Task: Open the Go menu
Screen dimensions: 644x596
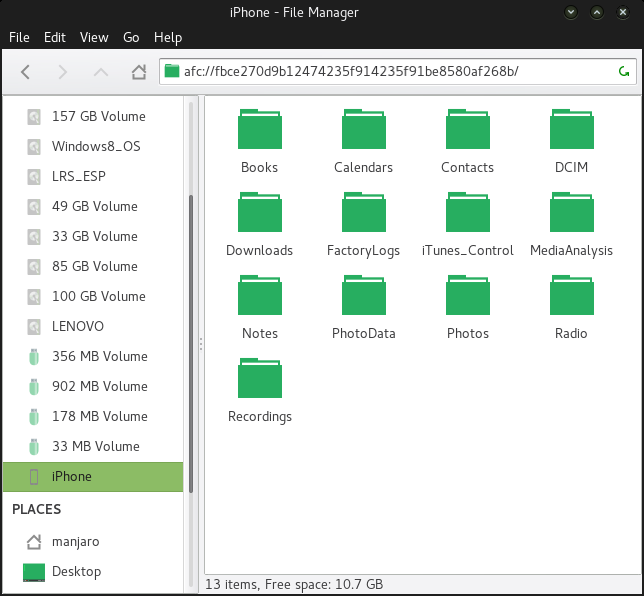Action: 131,37
